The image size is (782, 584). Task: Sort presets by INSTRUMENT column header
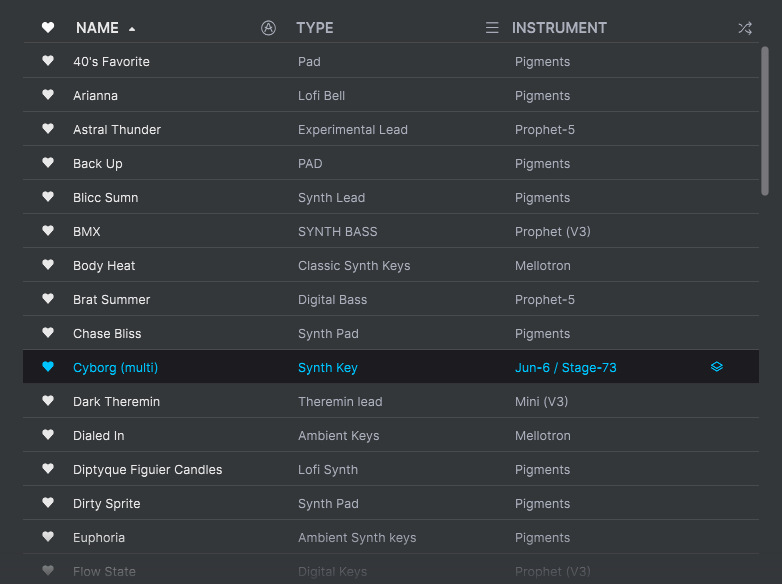click(x=559, y=28)
